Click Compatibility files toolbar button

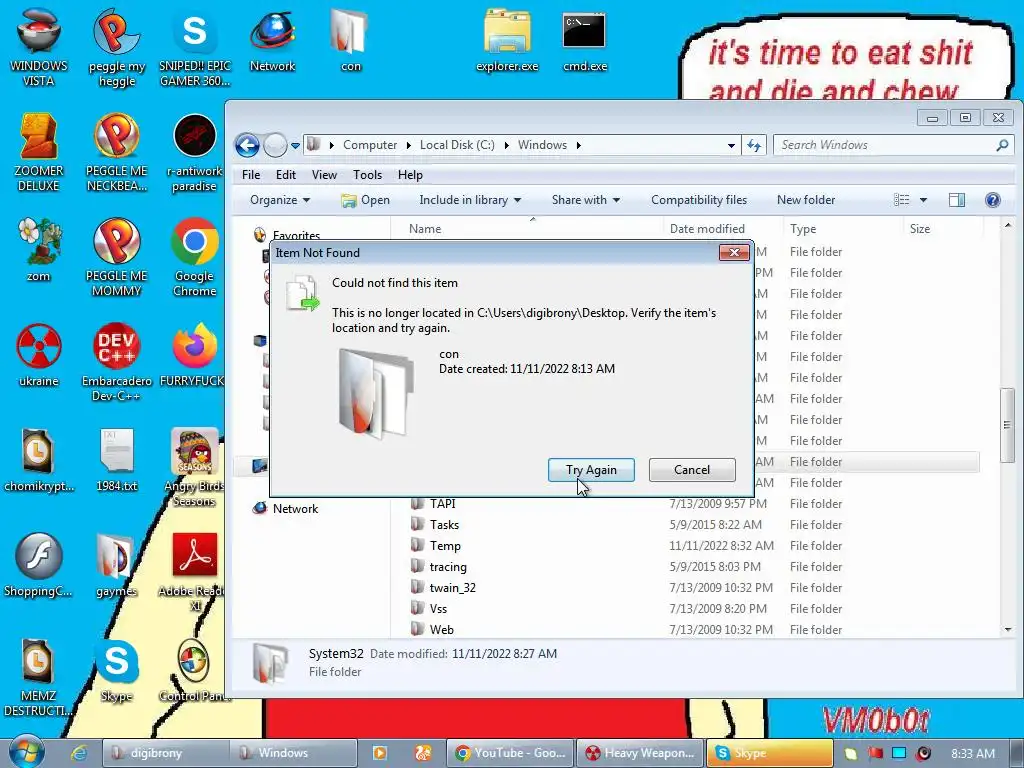coord(699,200)
